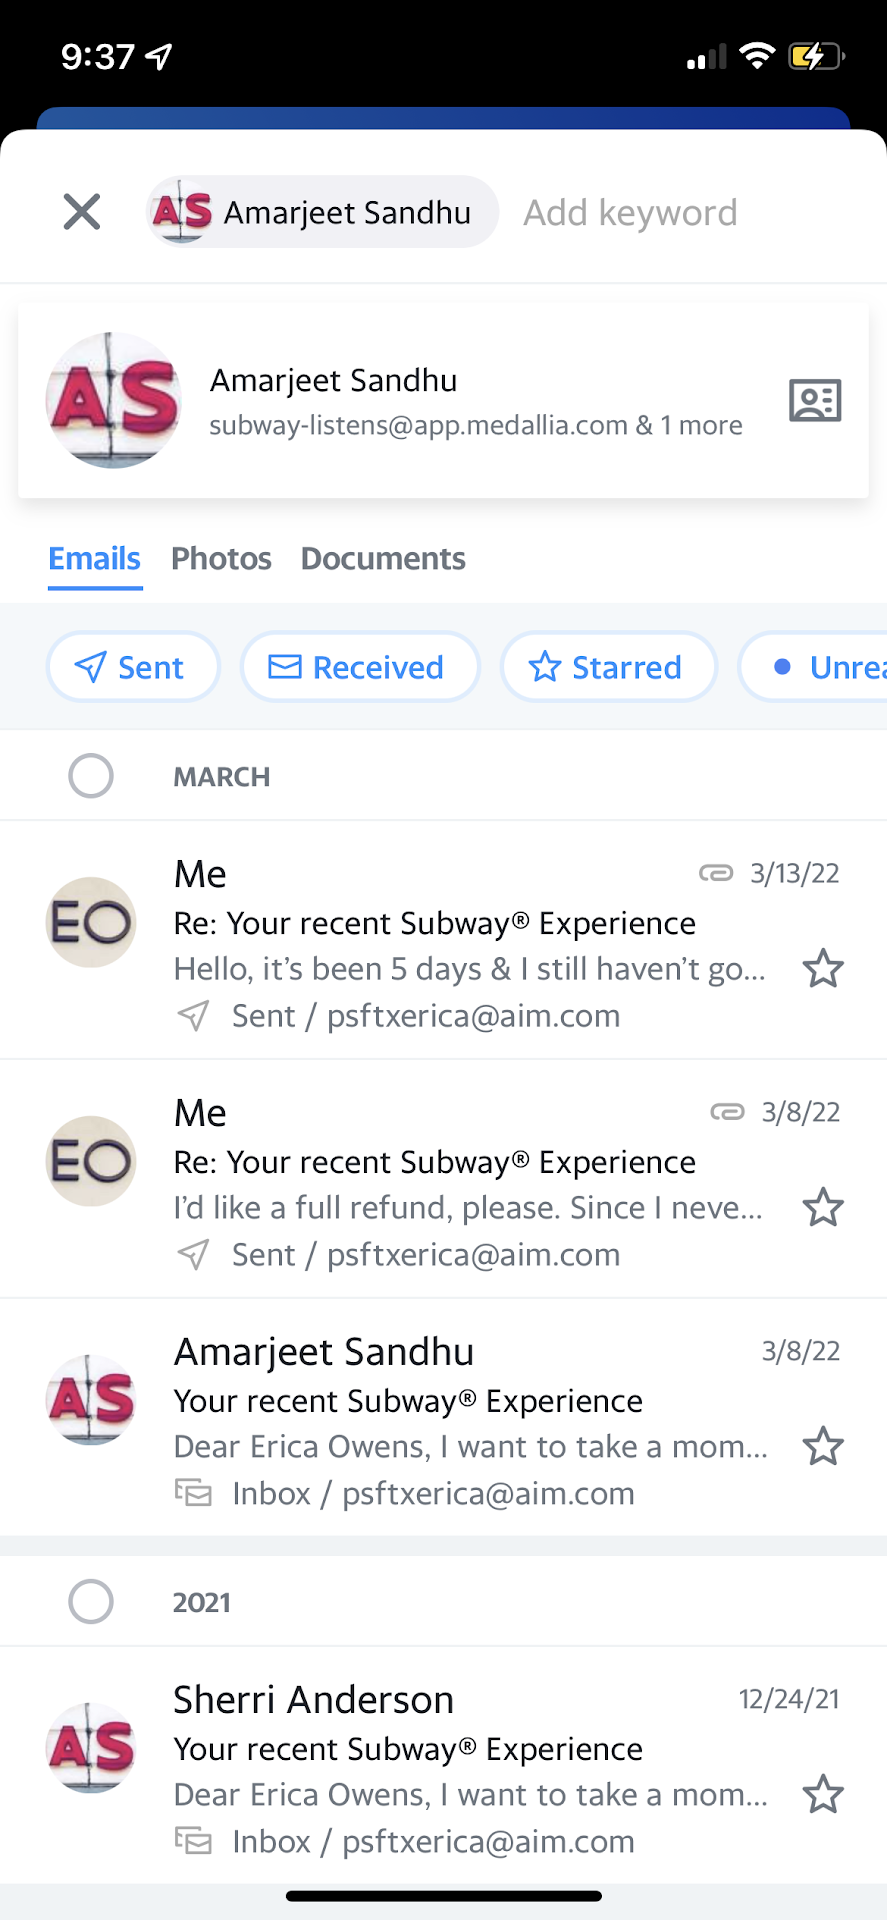Switch to the Documents tab

383,558
